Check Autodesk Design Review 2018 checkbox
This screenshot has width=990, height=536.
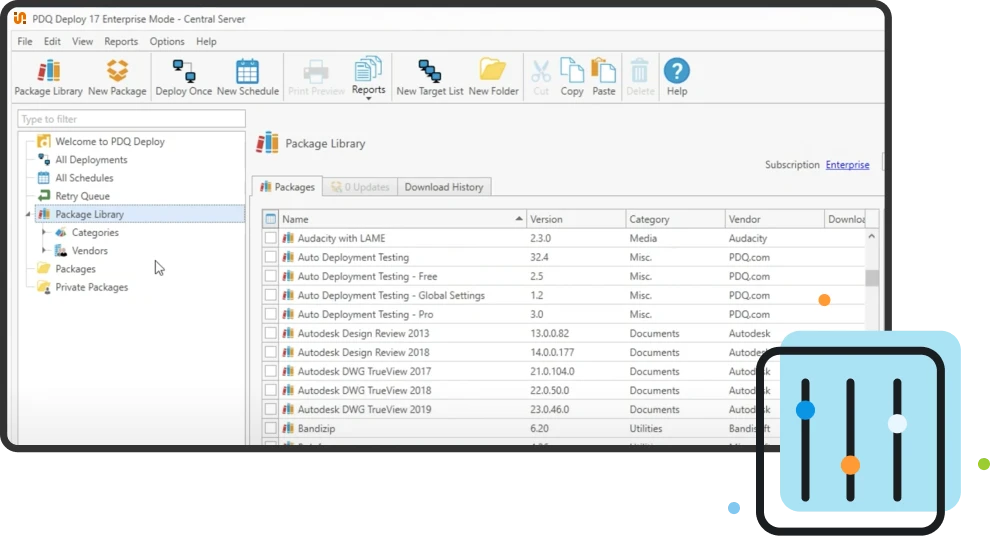tap(270, 352)
